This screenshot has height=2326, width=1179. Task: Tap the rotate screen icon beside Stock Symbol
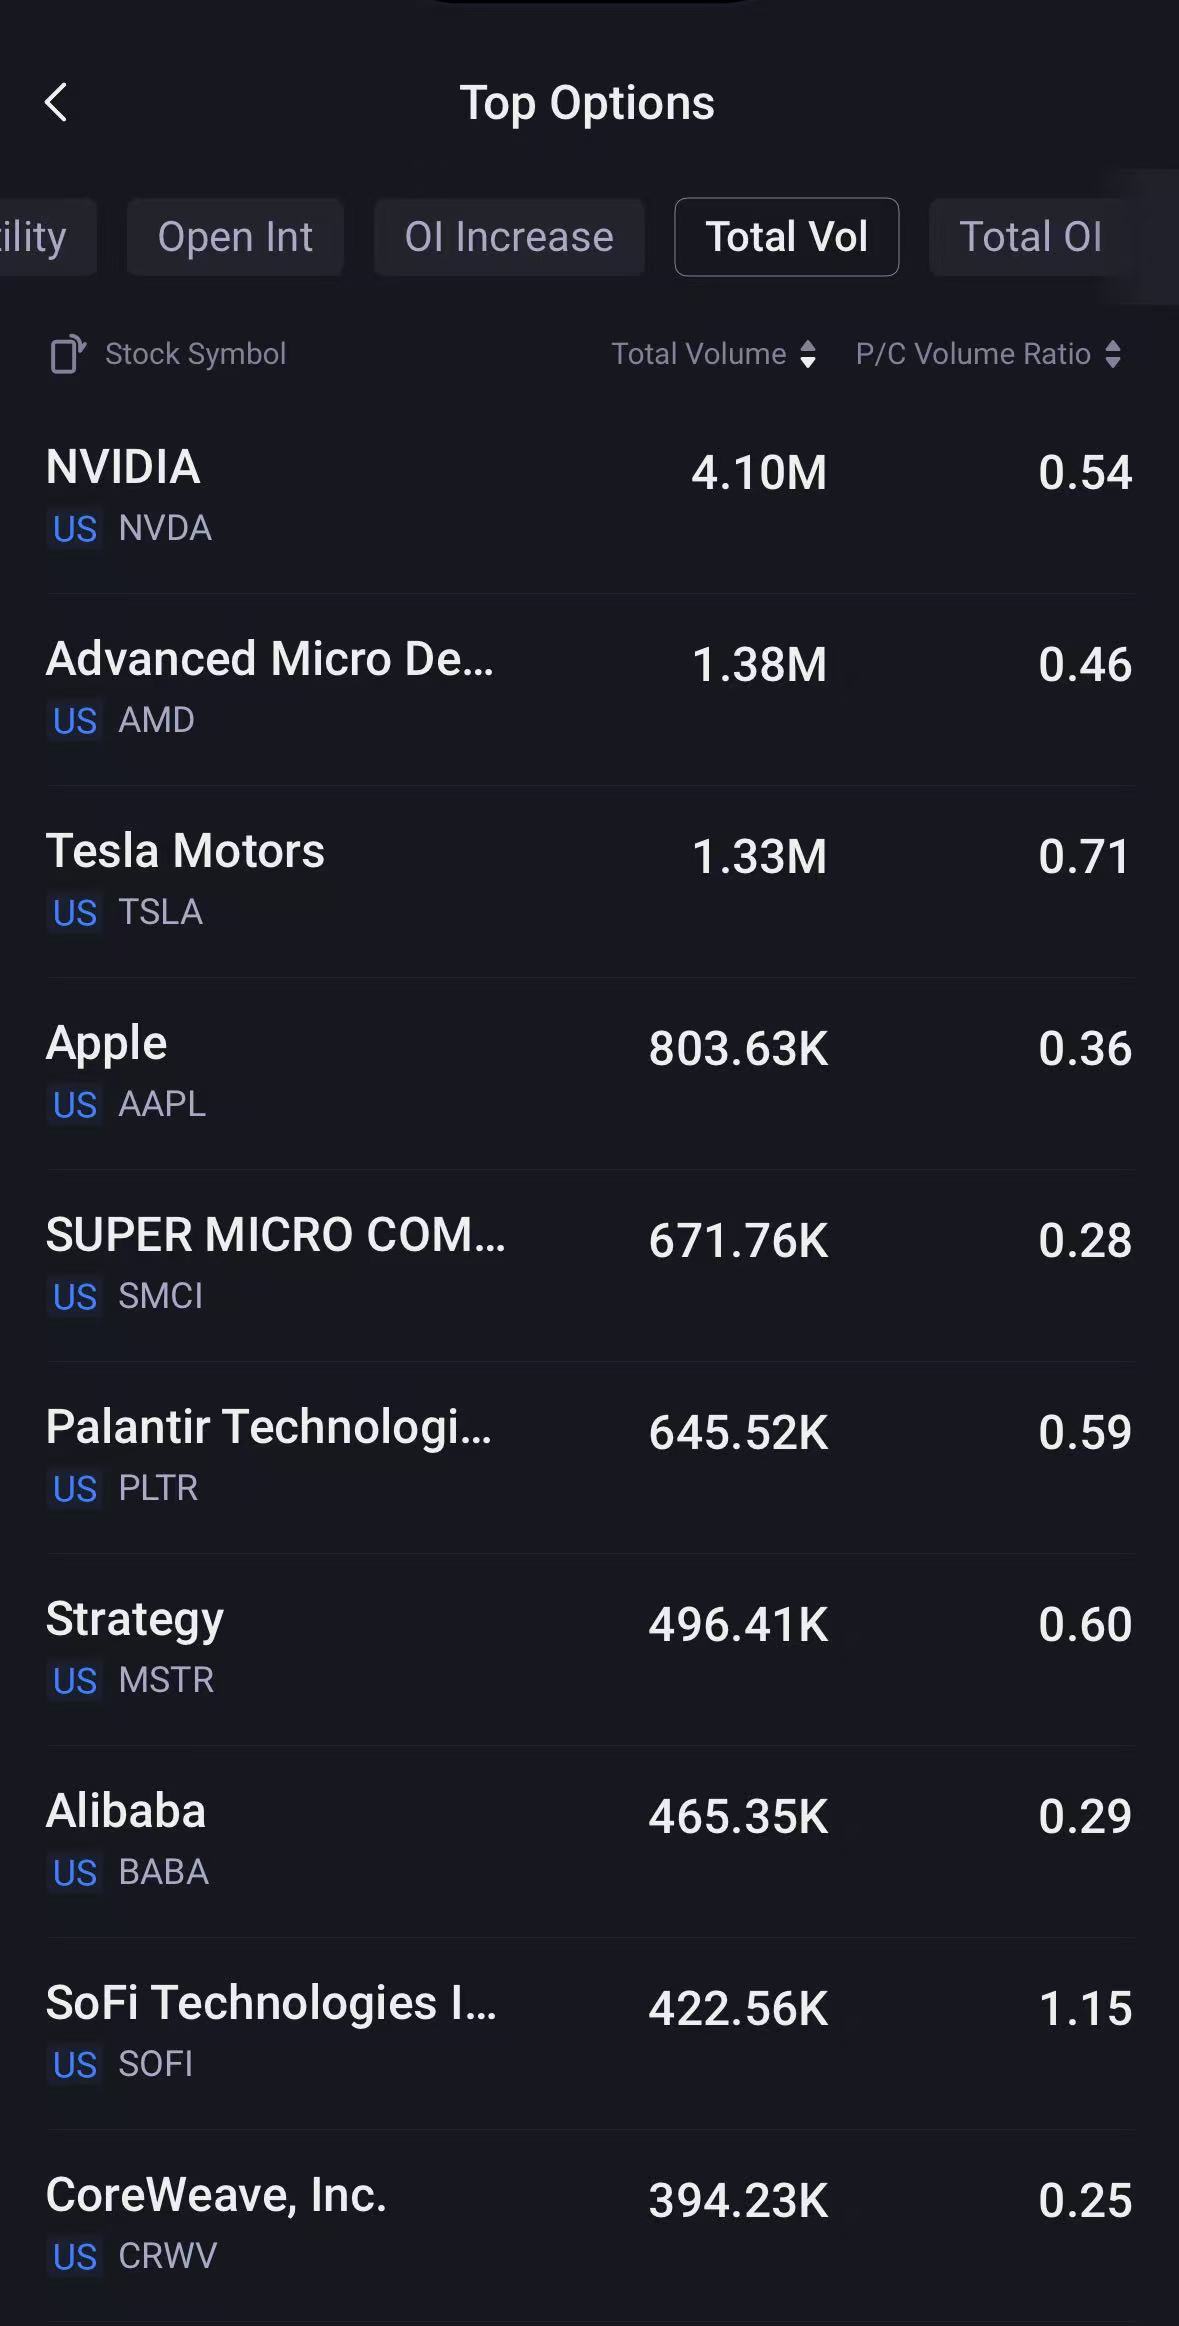click(x=67, y=354)
